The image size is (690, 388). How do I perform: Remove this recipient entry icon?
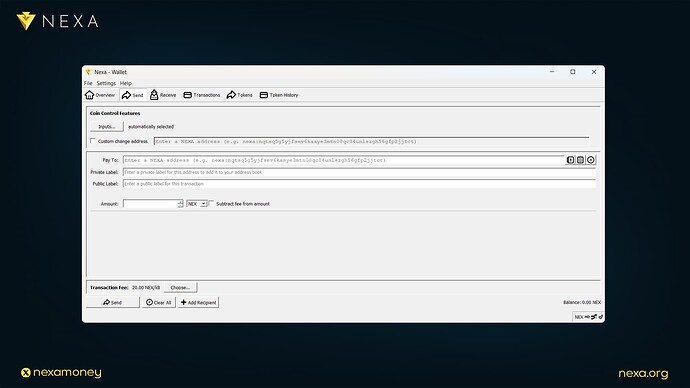591,160
